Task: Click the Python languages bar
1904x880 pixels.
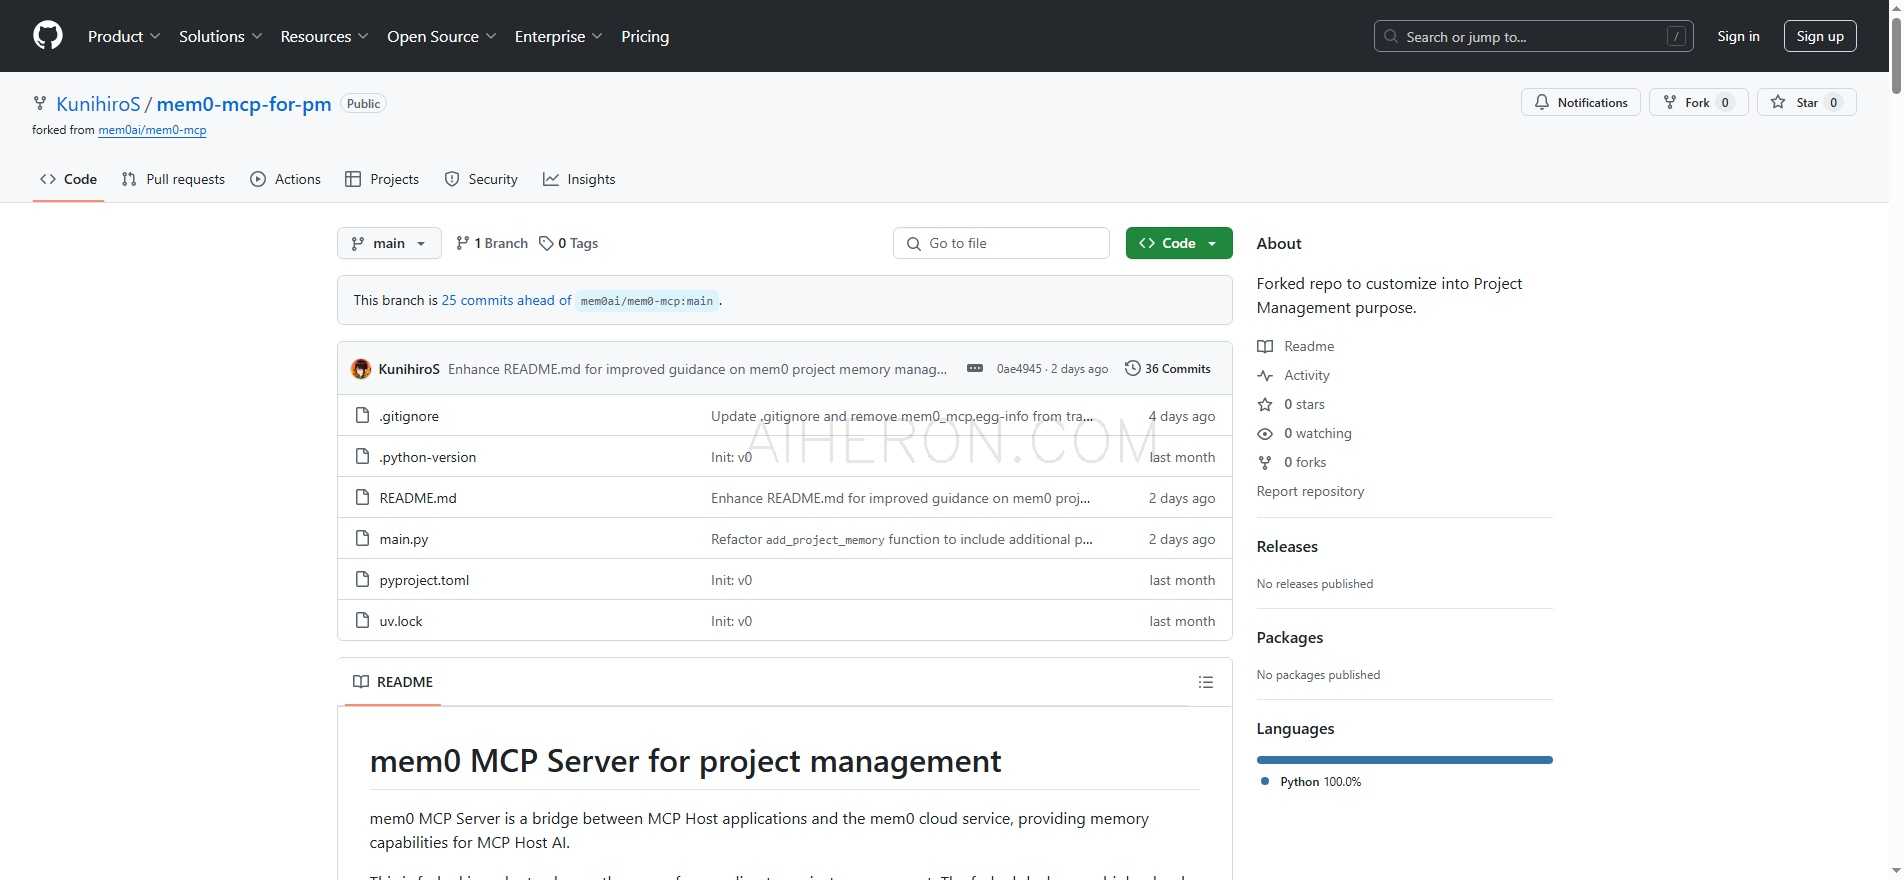Action: point(1404,760)
